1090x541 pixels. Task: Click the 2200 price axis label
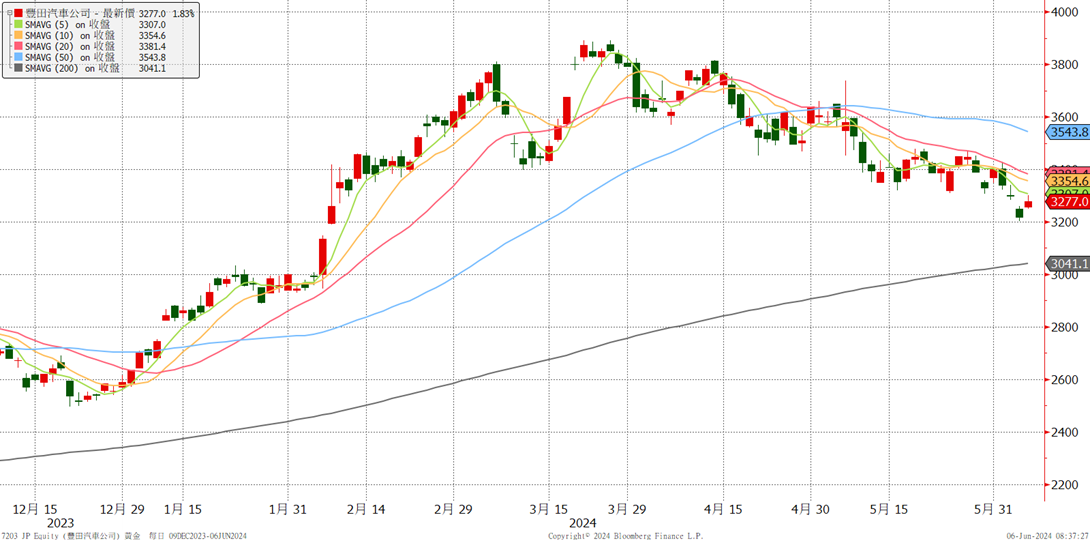(x=1064, y=485)
